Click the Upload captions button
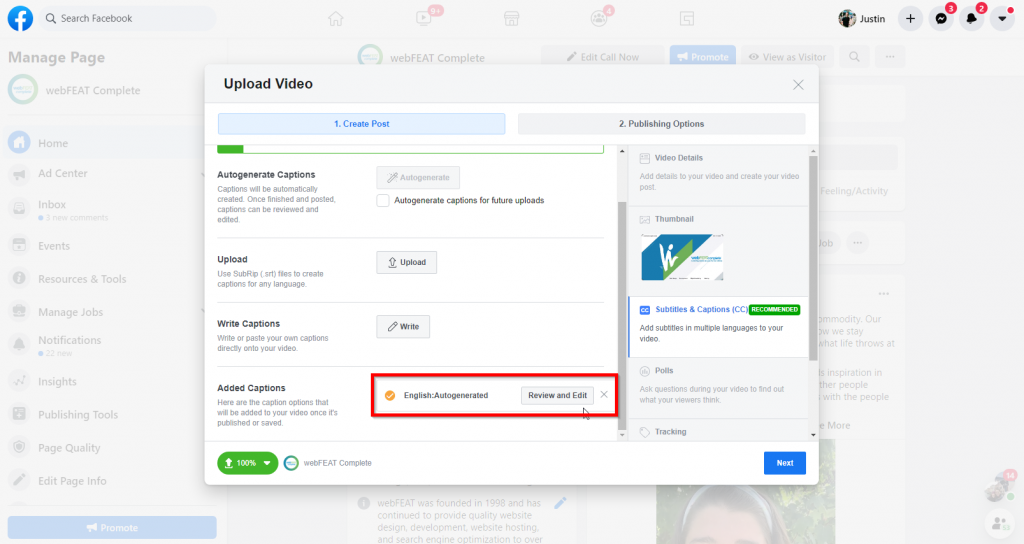 pos(406,262)
